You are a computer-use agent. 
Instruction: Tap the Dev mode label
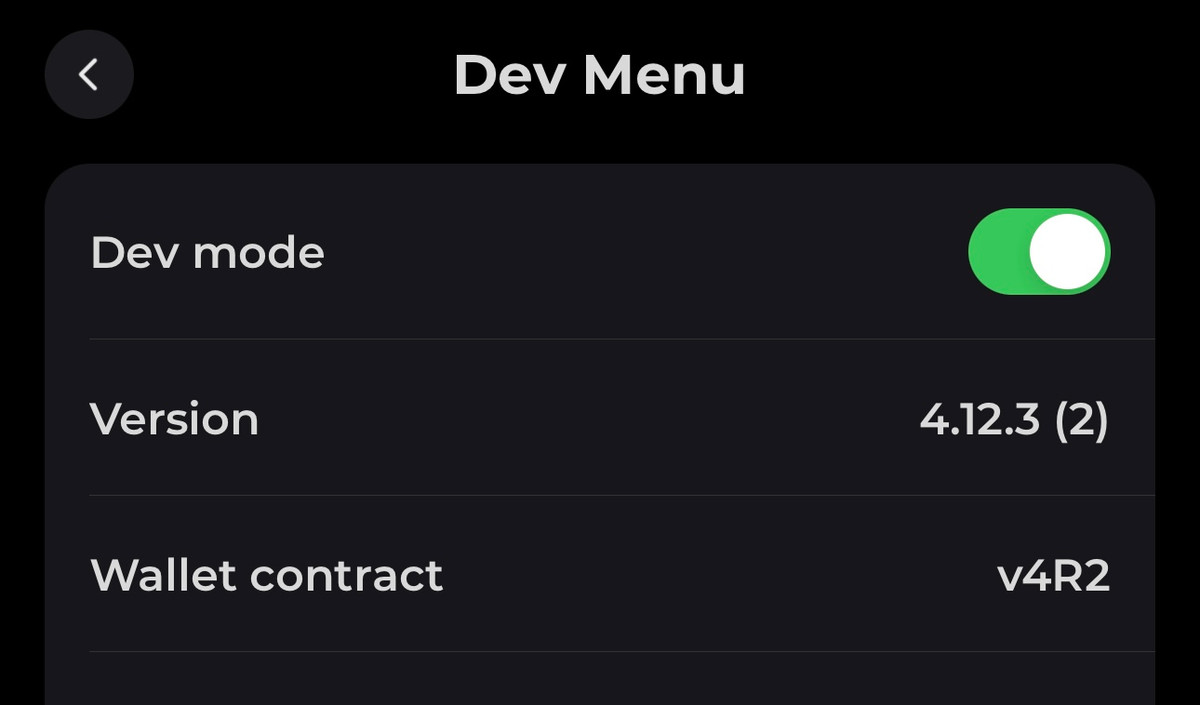point(207,253)
